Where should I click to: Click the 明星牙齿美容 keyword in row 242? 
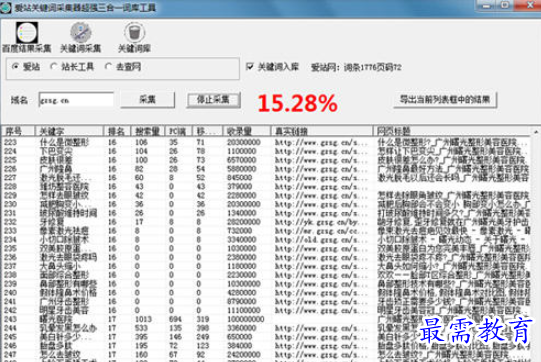(x=64, y=310)
